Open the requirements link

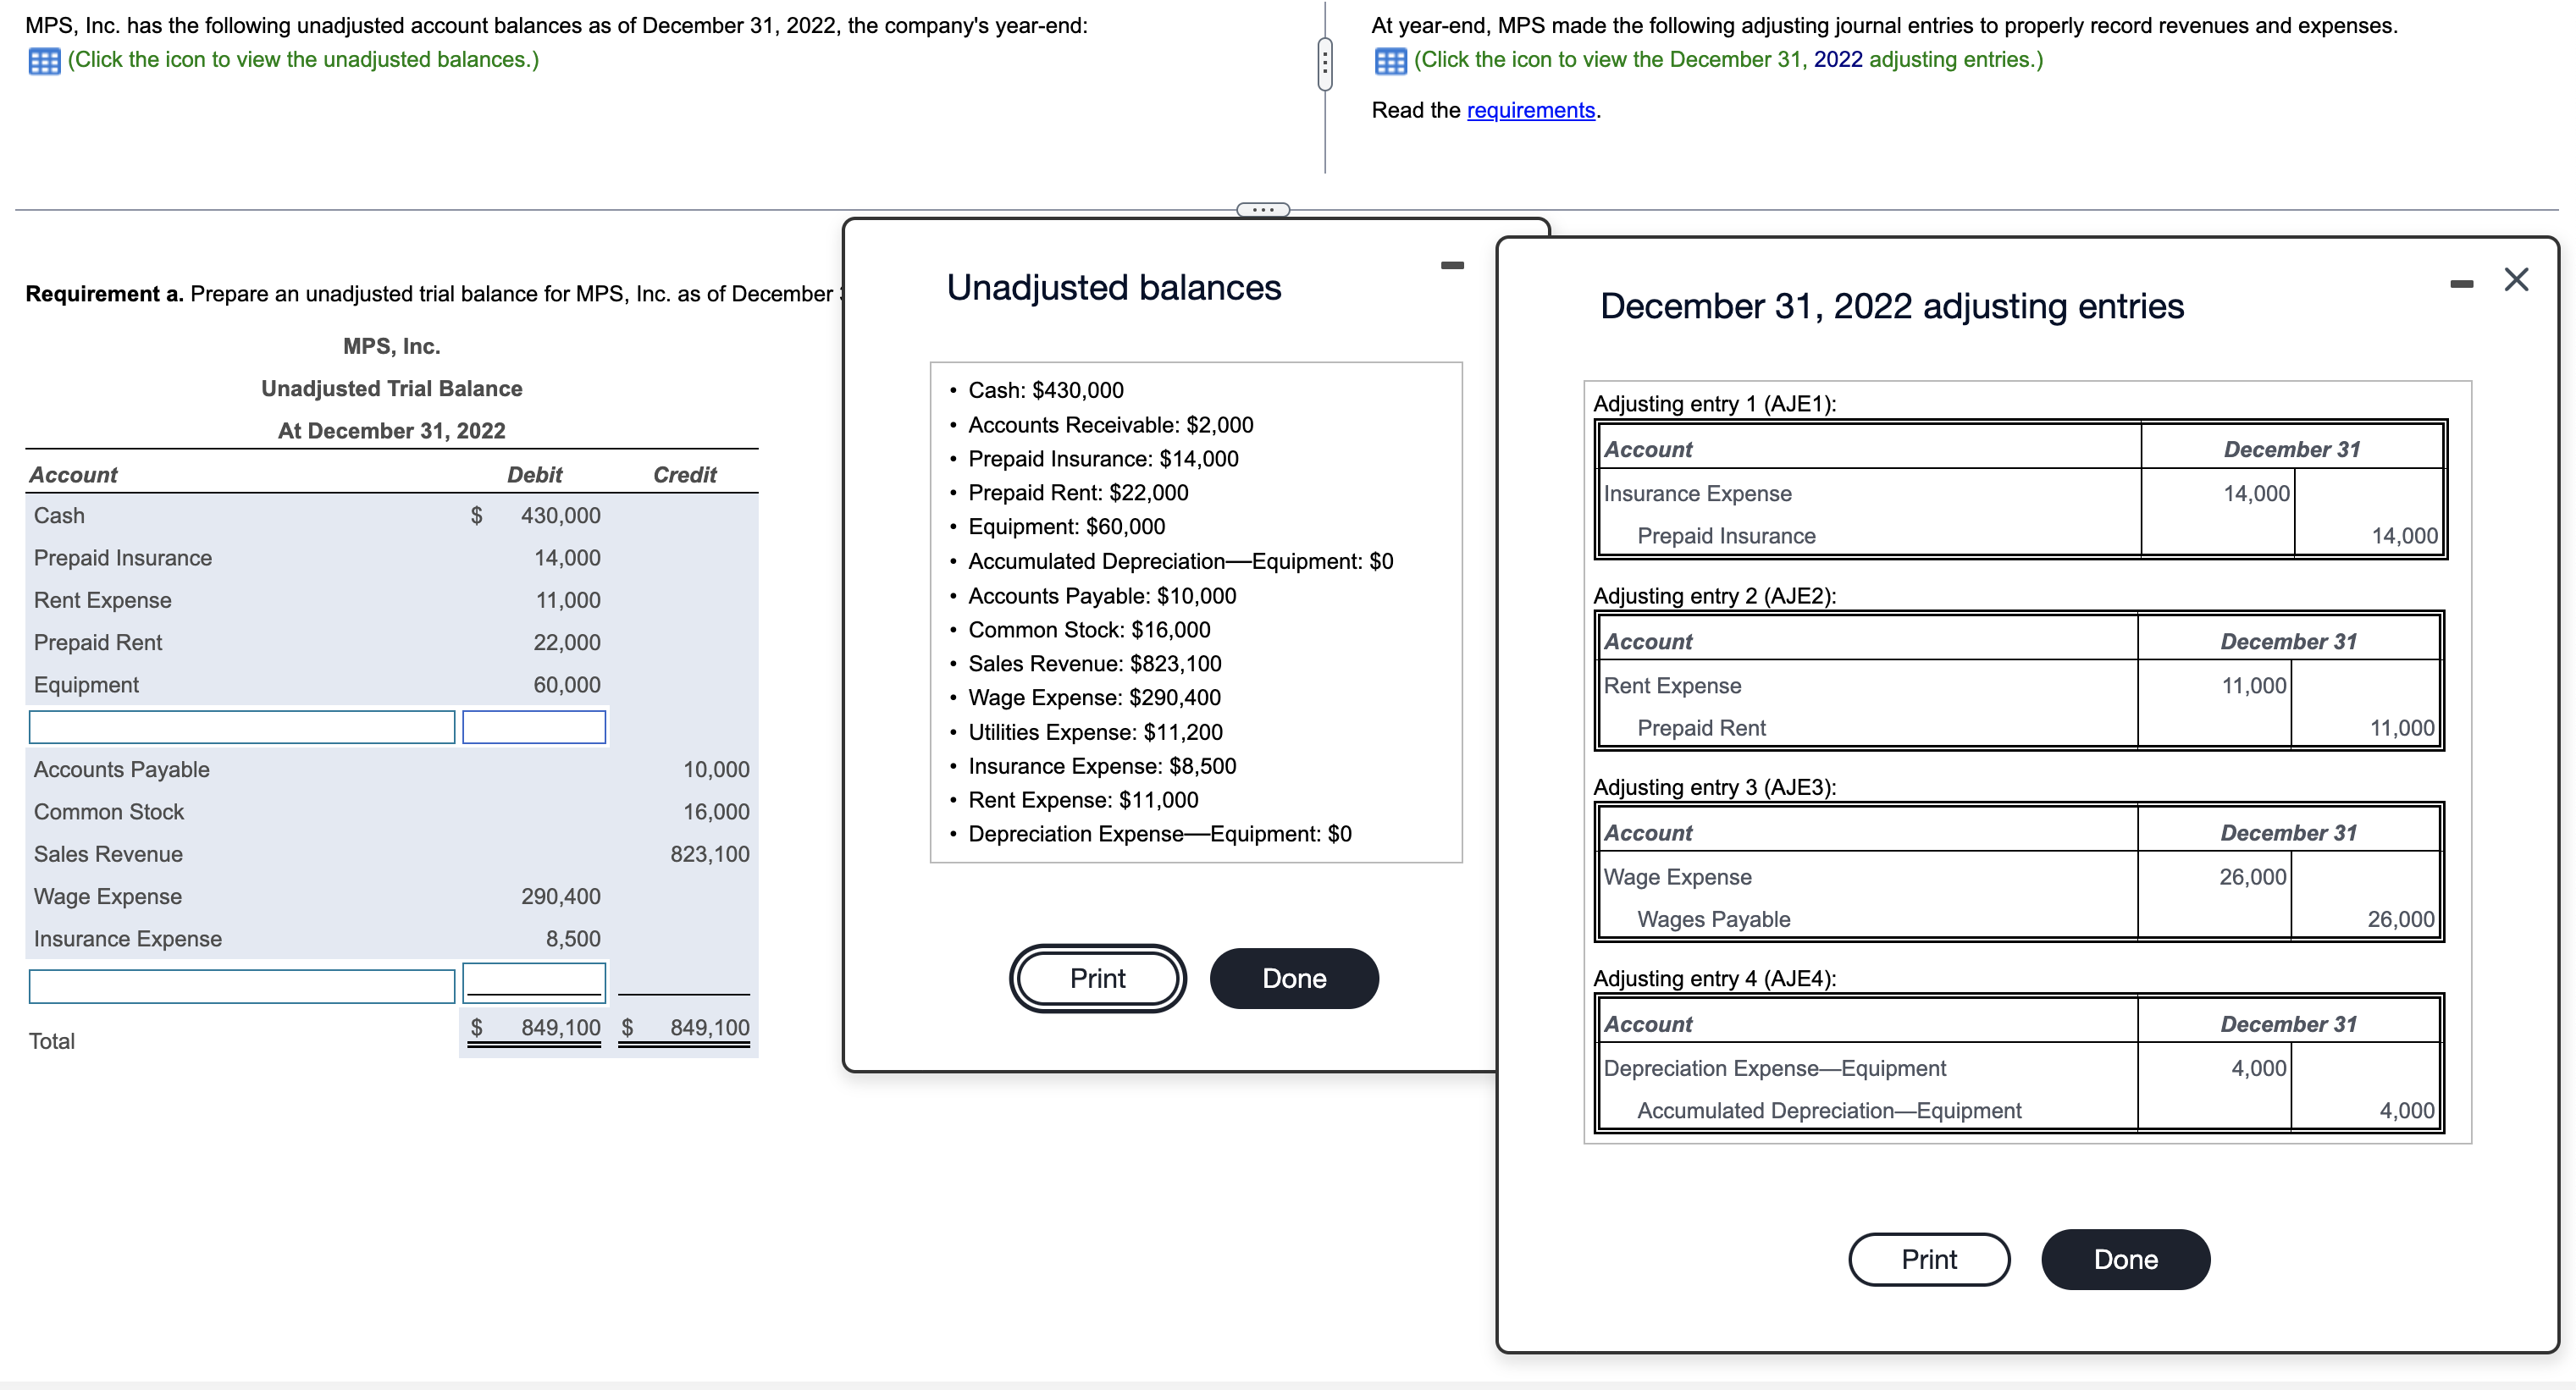[x=1530, y=111]
